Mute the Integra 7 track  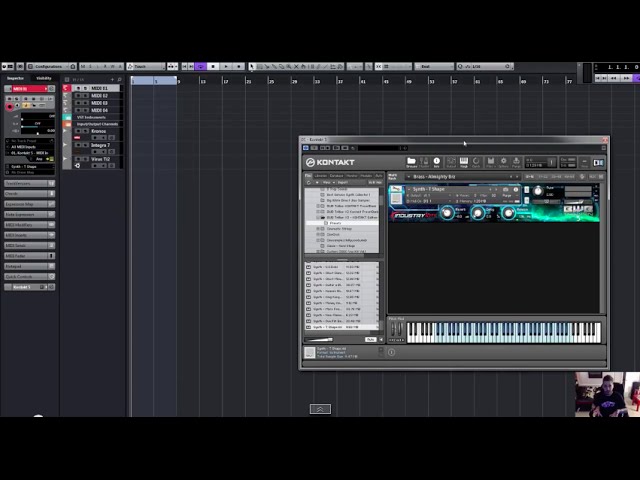(x=78, y=145)
